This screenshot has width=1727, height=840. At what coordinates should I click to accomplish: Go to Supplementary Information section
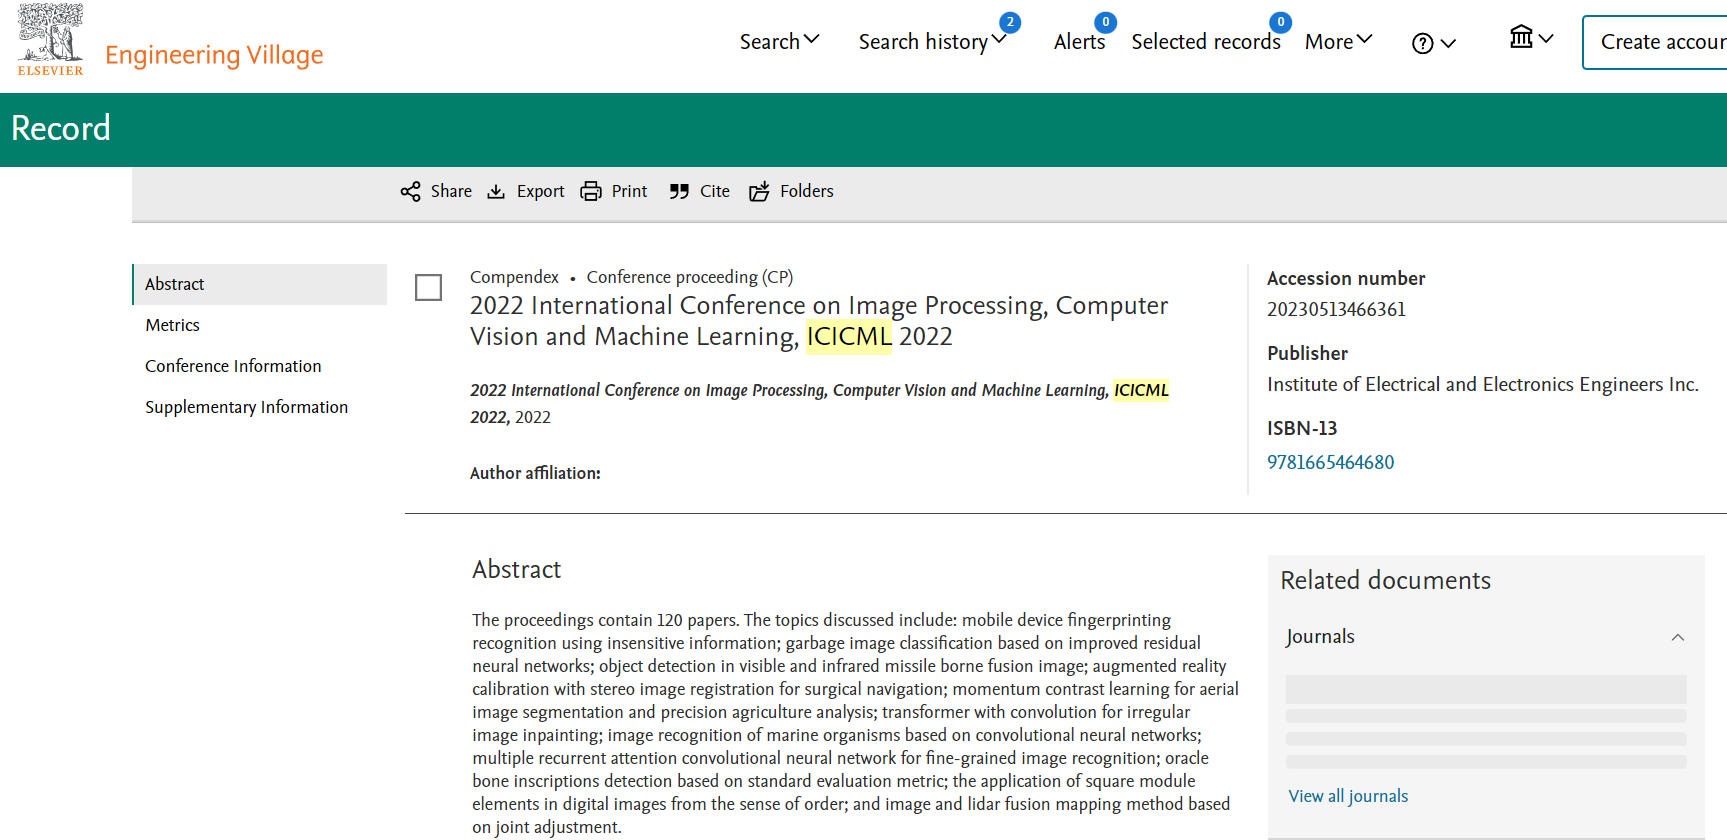click(246, 407)
